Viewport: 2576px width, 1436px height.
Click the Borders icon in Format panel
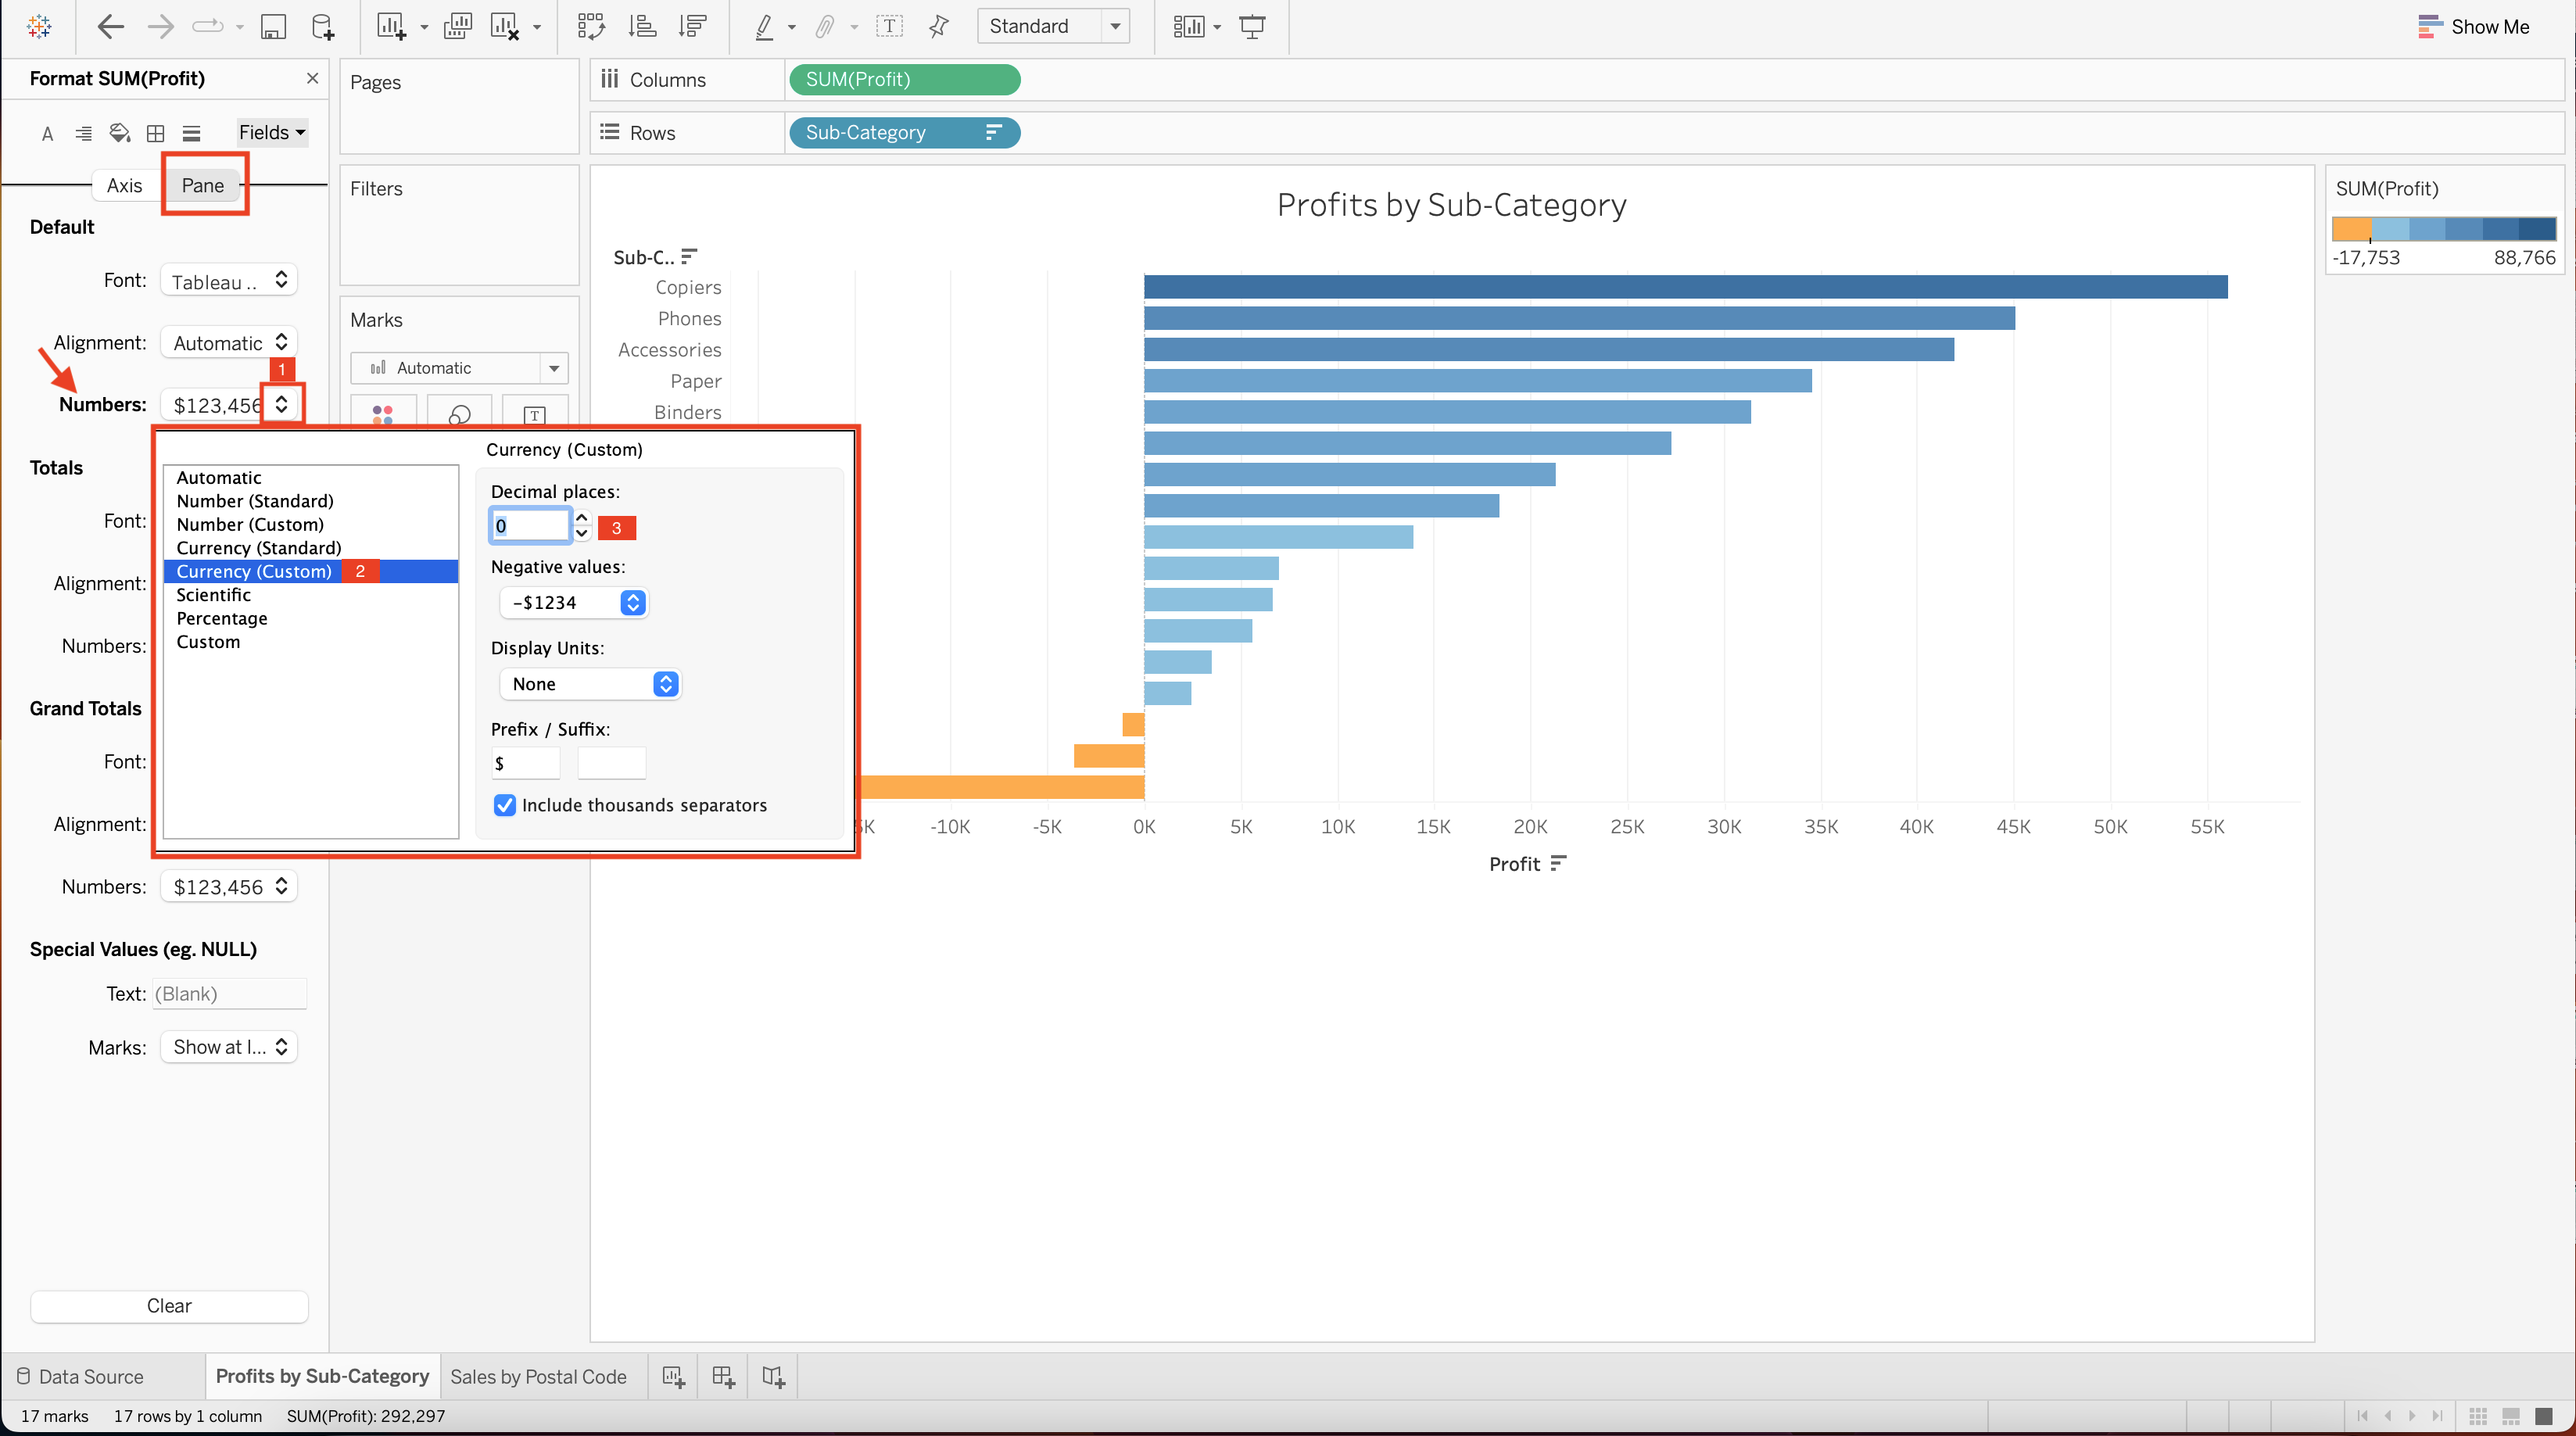(x=155, y=133)
